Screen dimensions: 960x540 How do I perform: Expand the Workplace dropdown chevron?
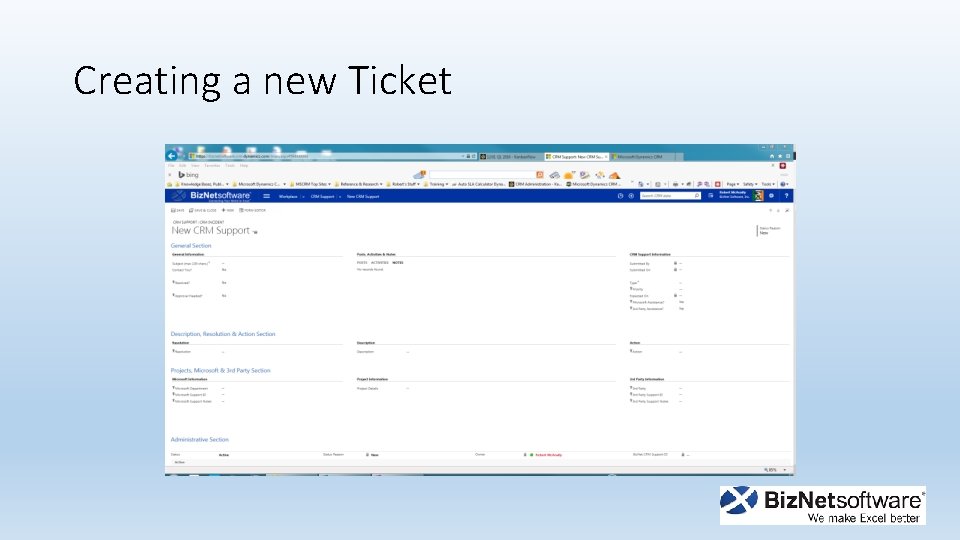tap(303, 197)
